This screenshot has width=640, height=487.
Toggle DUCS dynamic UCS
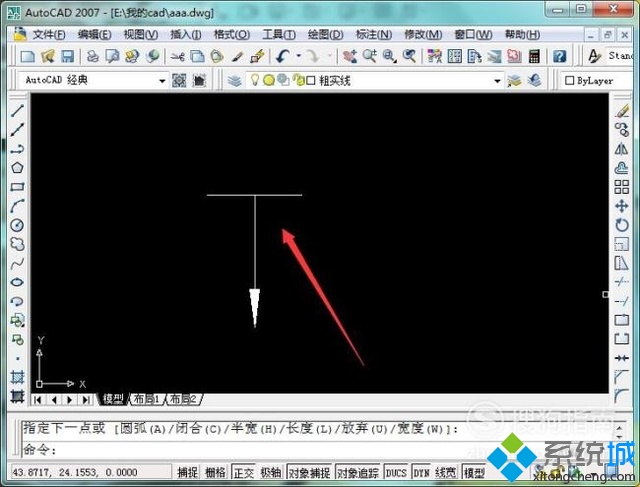click(x=396, y=472)
